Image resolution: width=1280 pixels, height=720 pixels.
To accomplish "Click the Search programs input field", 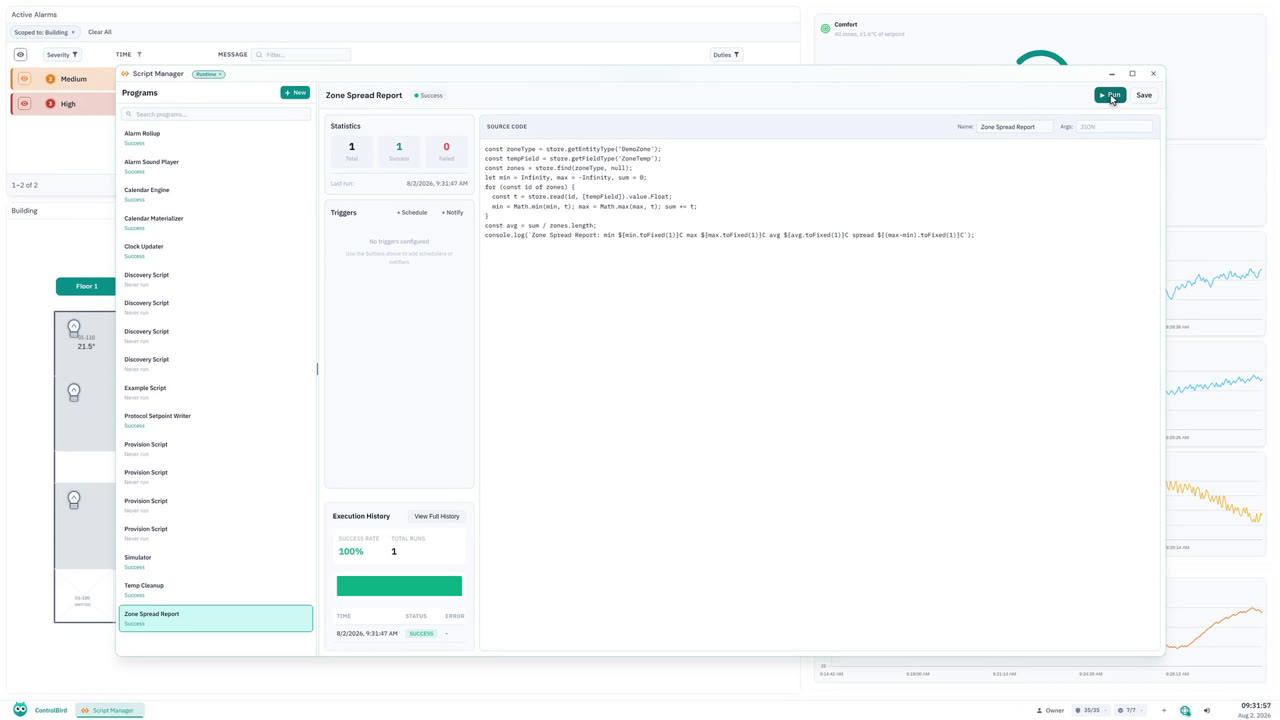I will (216, 114).
